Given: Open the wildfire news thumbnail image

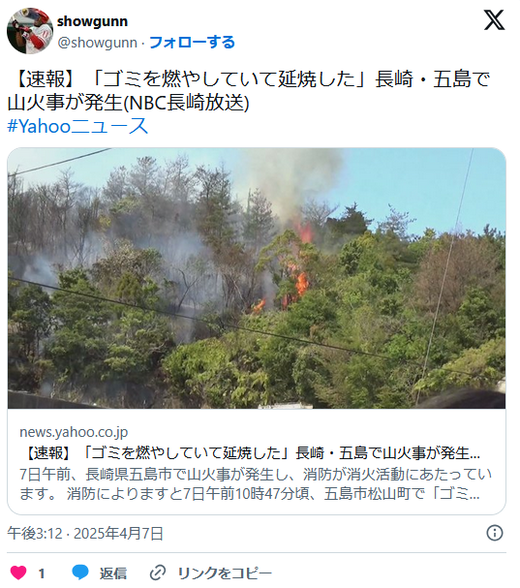Looking at the screenshot, I should pos(256,278).
